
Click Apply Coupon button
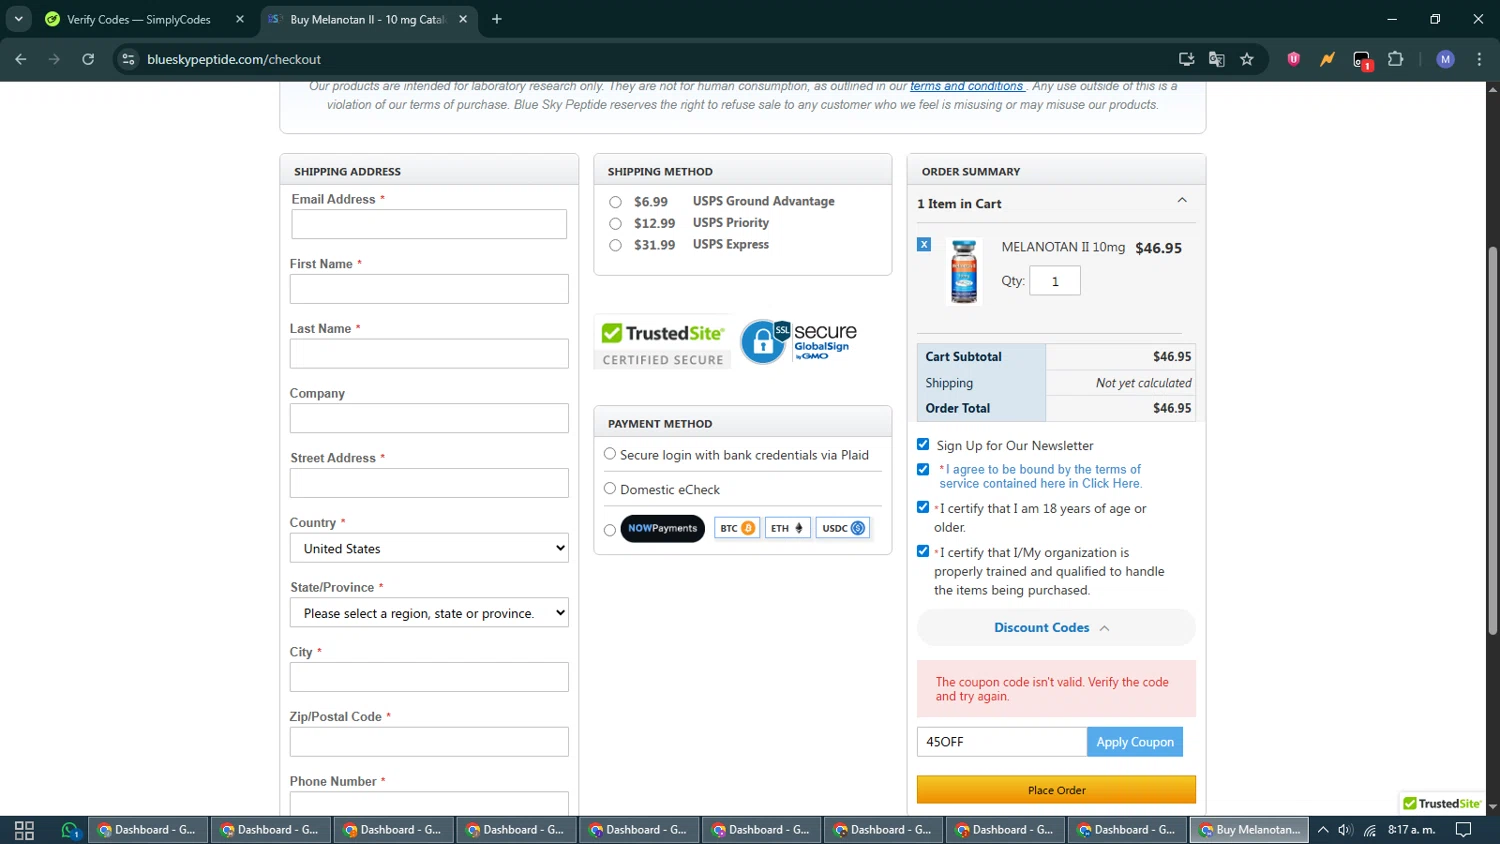1135,742
